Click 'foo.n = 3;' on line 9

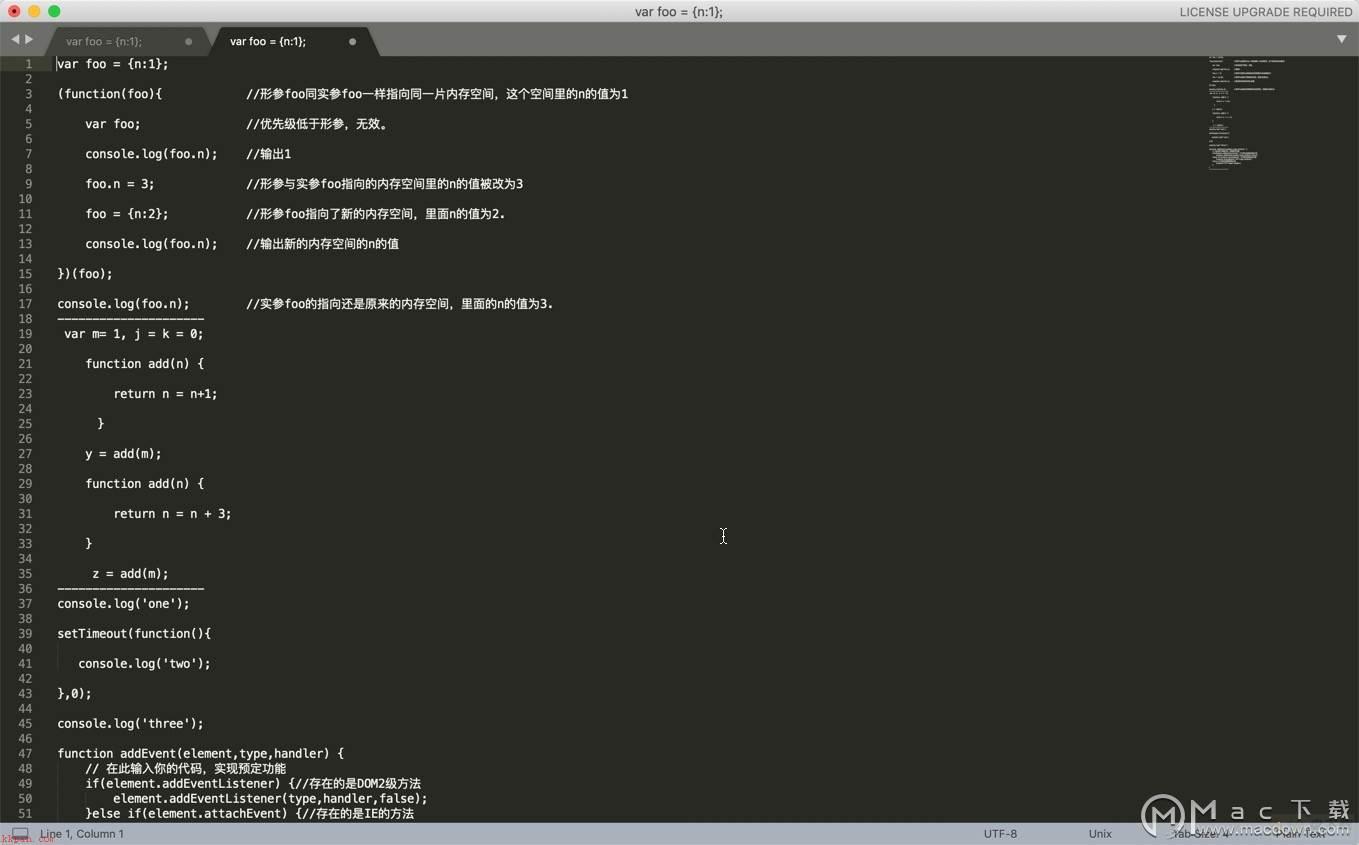coord(120,184)
